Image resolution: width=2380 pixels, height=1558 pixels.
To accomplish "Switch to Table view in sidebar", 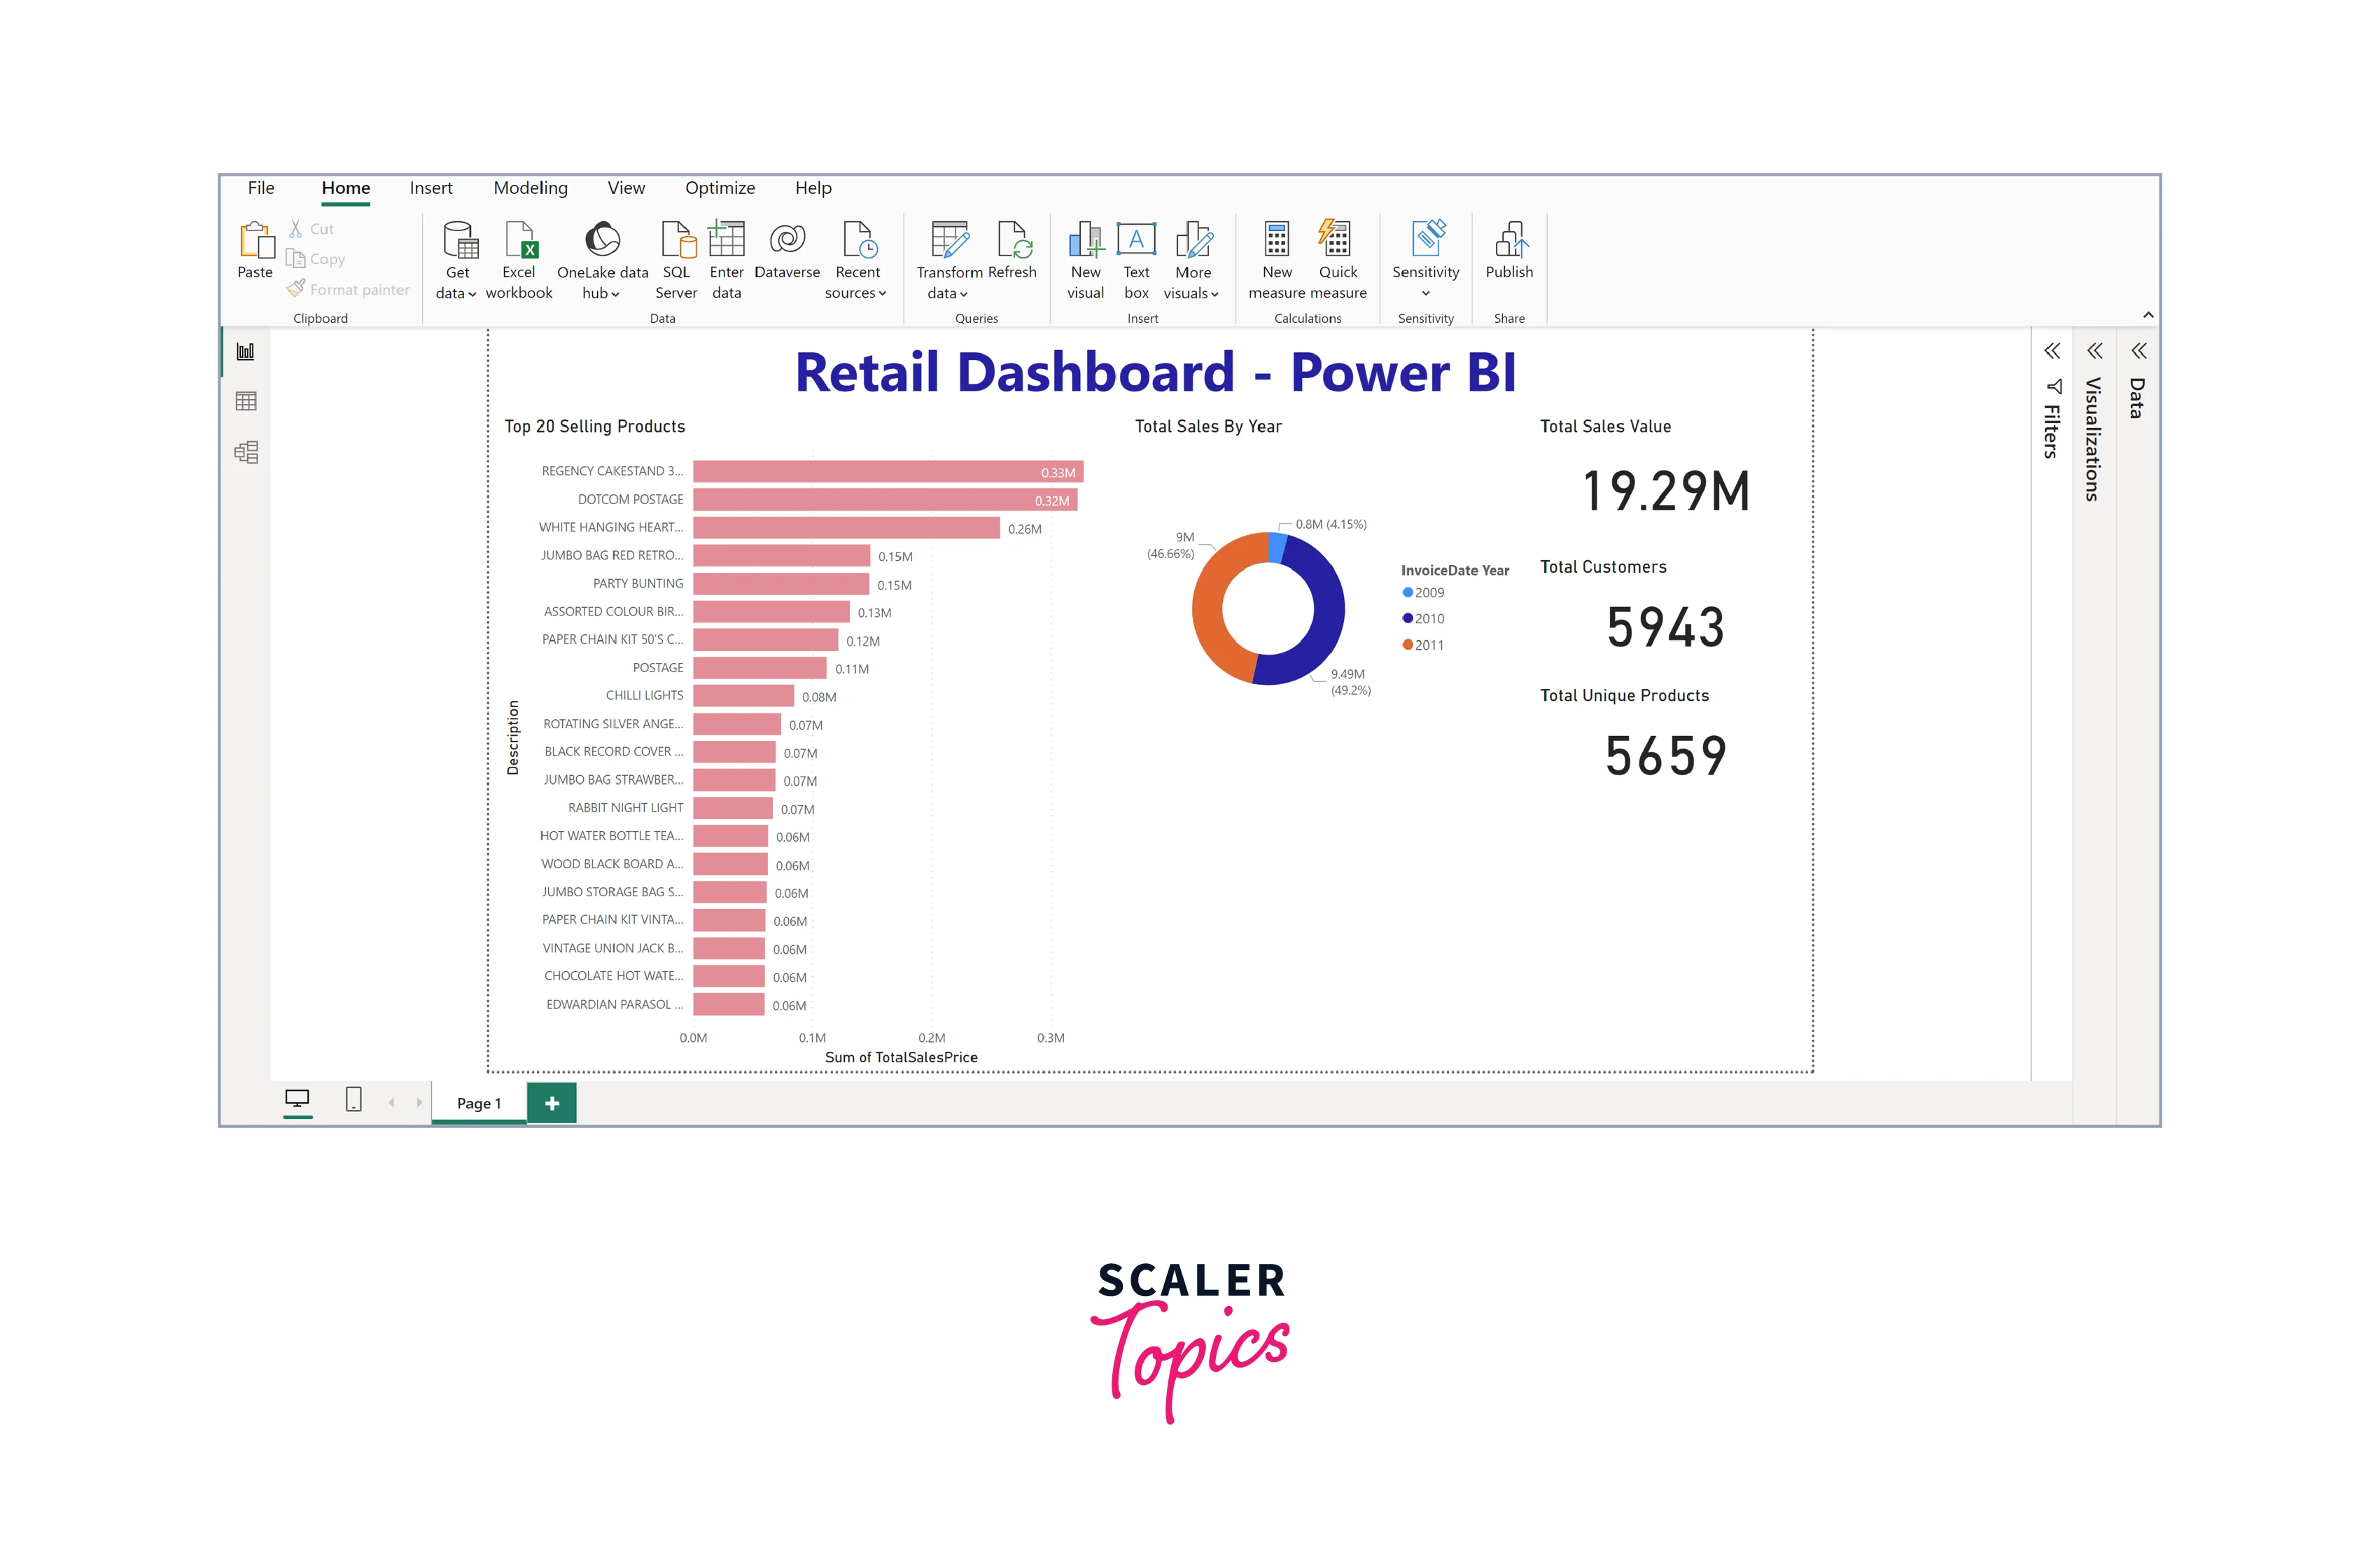I will coord(246,401).
